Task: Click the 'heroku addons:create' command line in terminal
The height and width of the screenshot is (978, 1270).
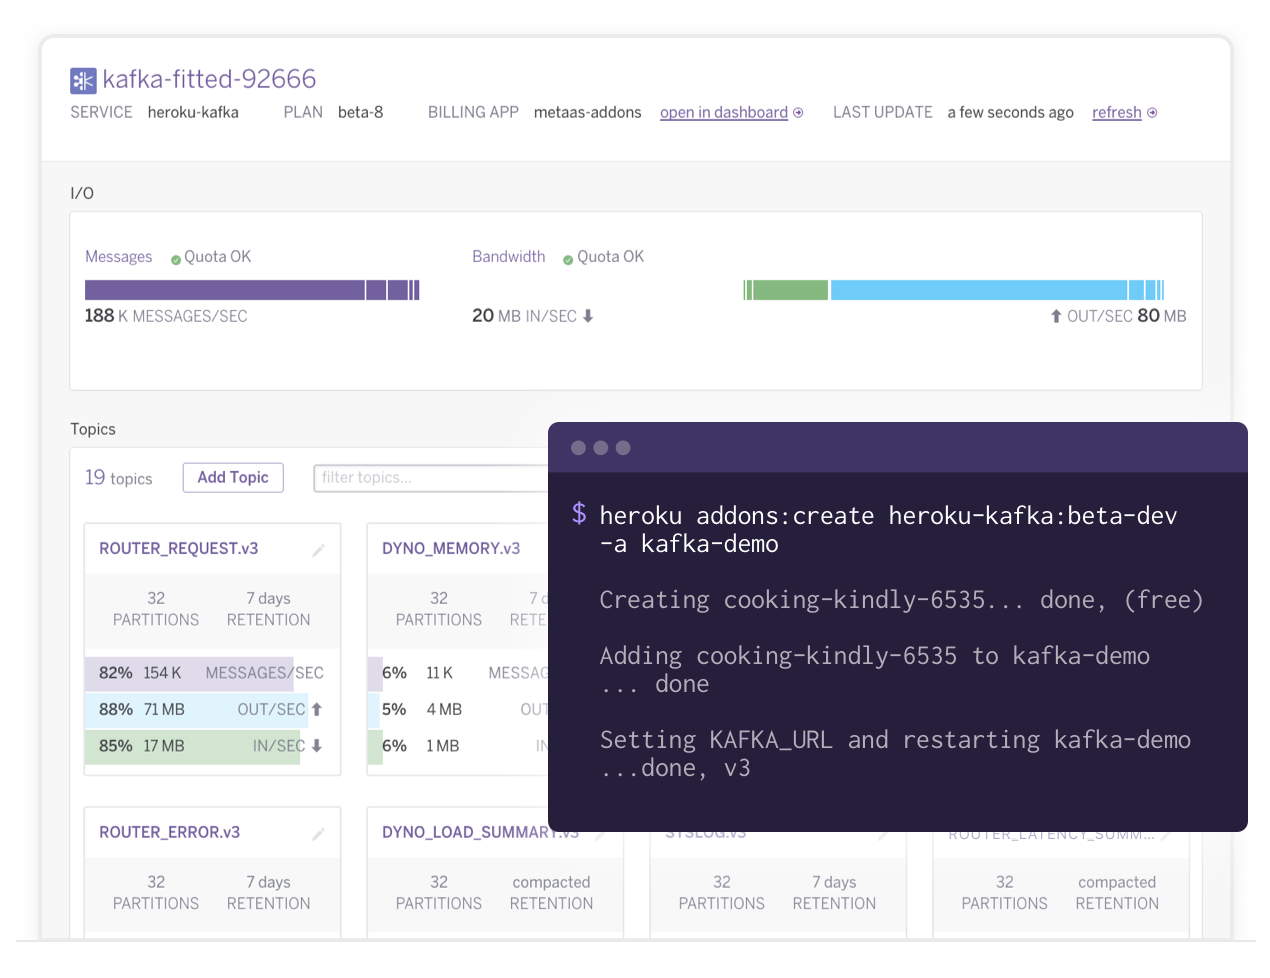Action: tap(888, 530)
